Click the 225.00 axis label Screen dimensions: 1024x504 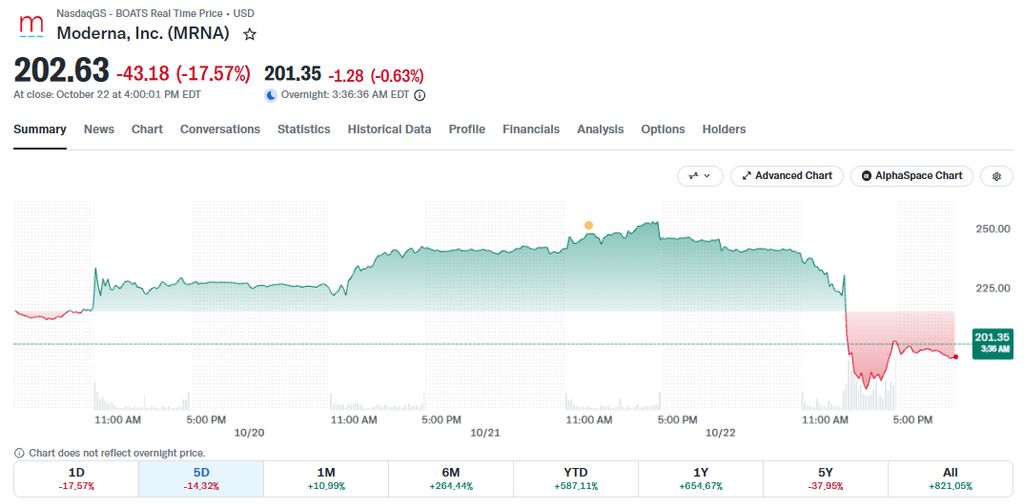(993, 287)
